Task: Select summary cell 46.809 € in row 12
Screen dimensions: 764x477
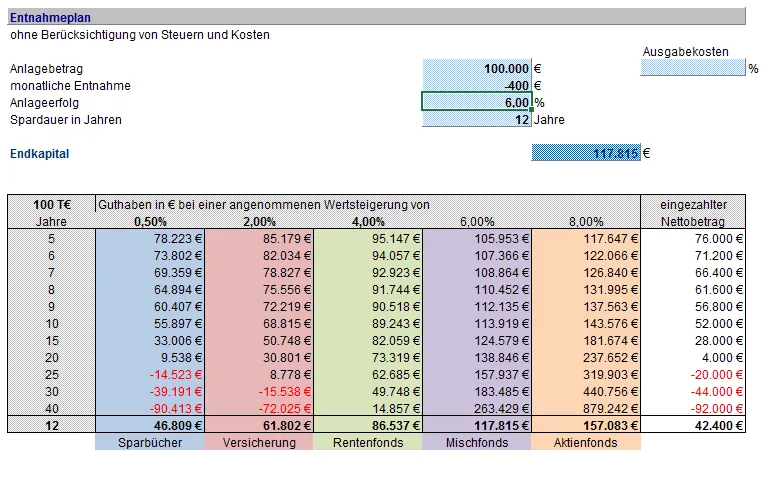Action: 150,425
